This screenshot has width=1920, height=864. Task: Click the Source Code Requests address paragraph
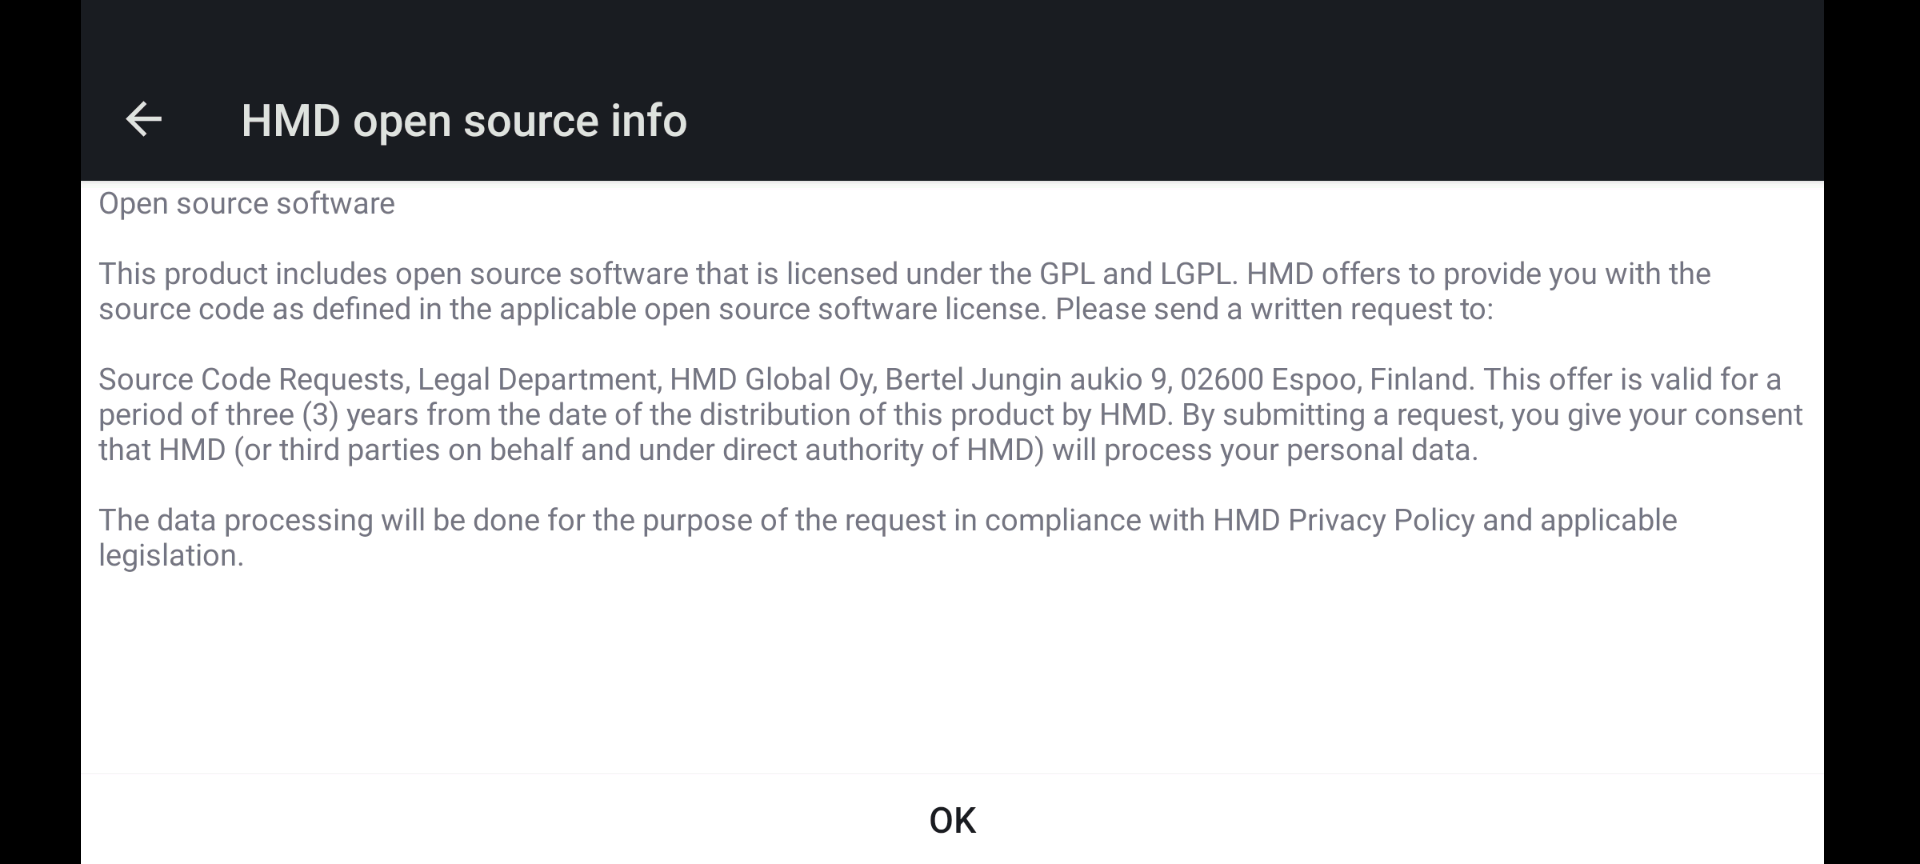click(950, 413)
